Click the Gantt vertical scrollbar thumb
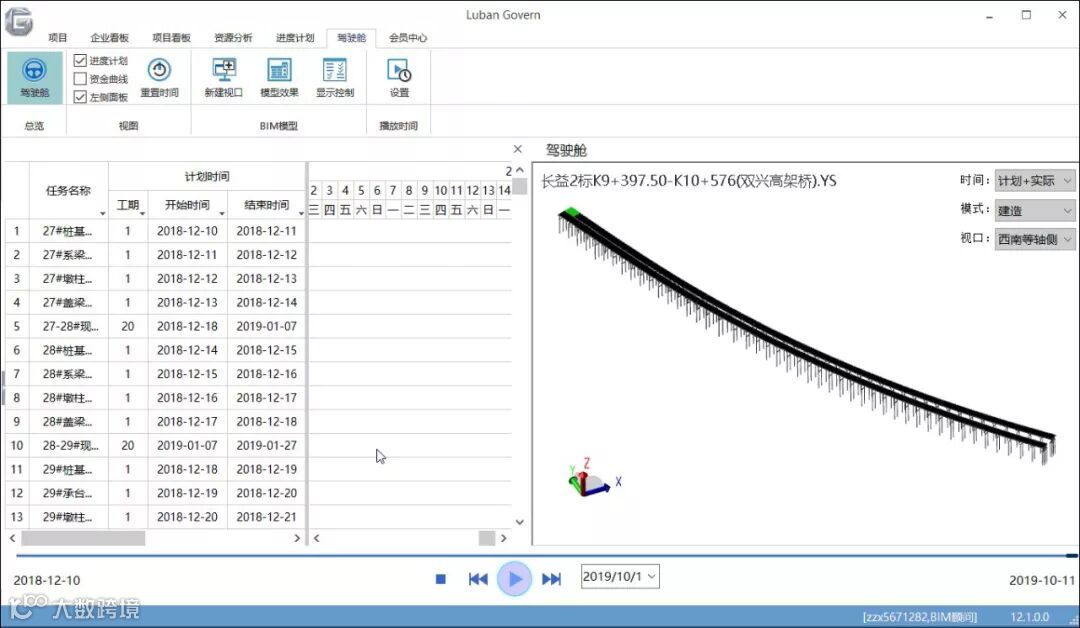Screen dimensions: 1080x628 [x=520, y=186]
